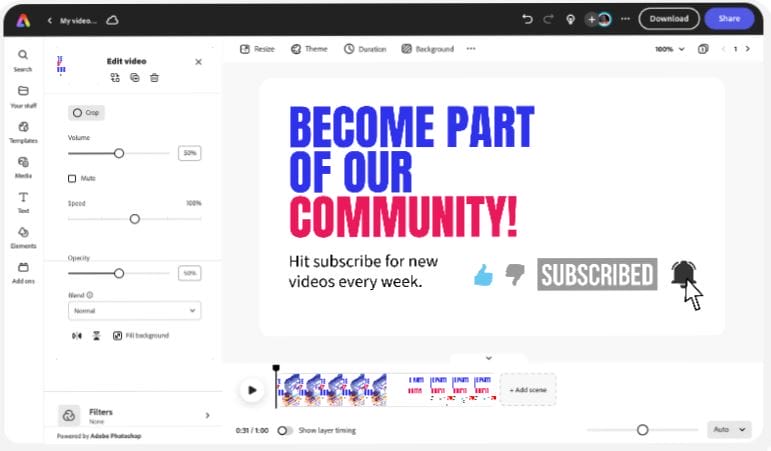Image resolution: width=771 pixels, height=451 pixels.
Task: Play the video timeline
Action: pos(252,390)
